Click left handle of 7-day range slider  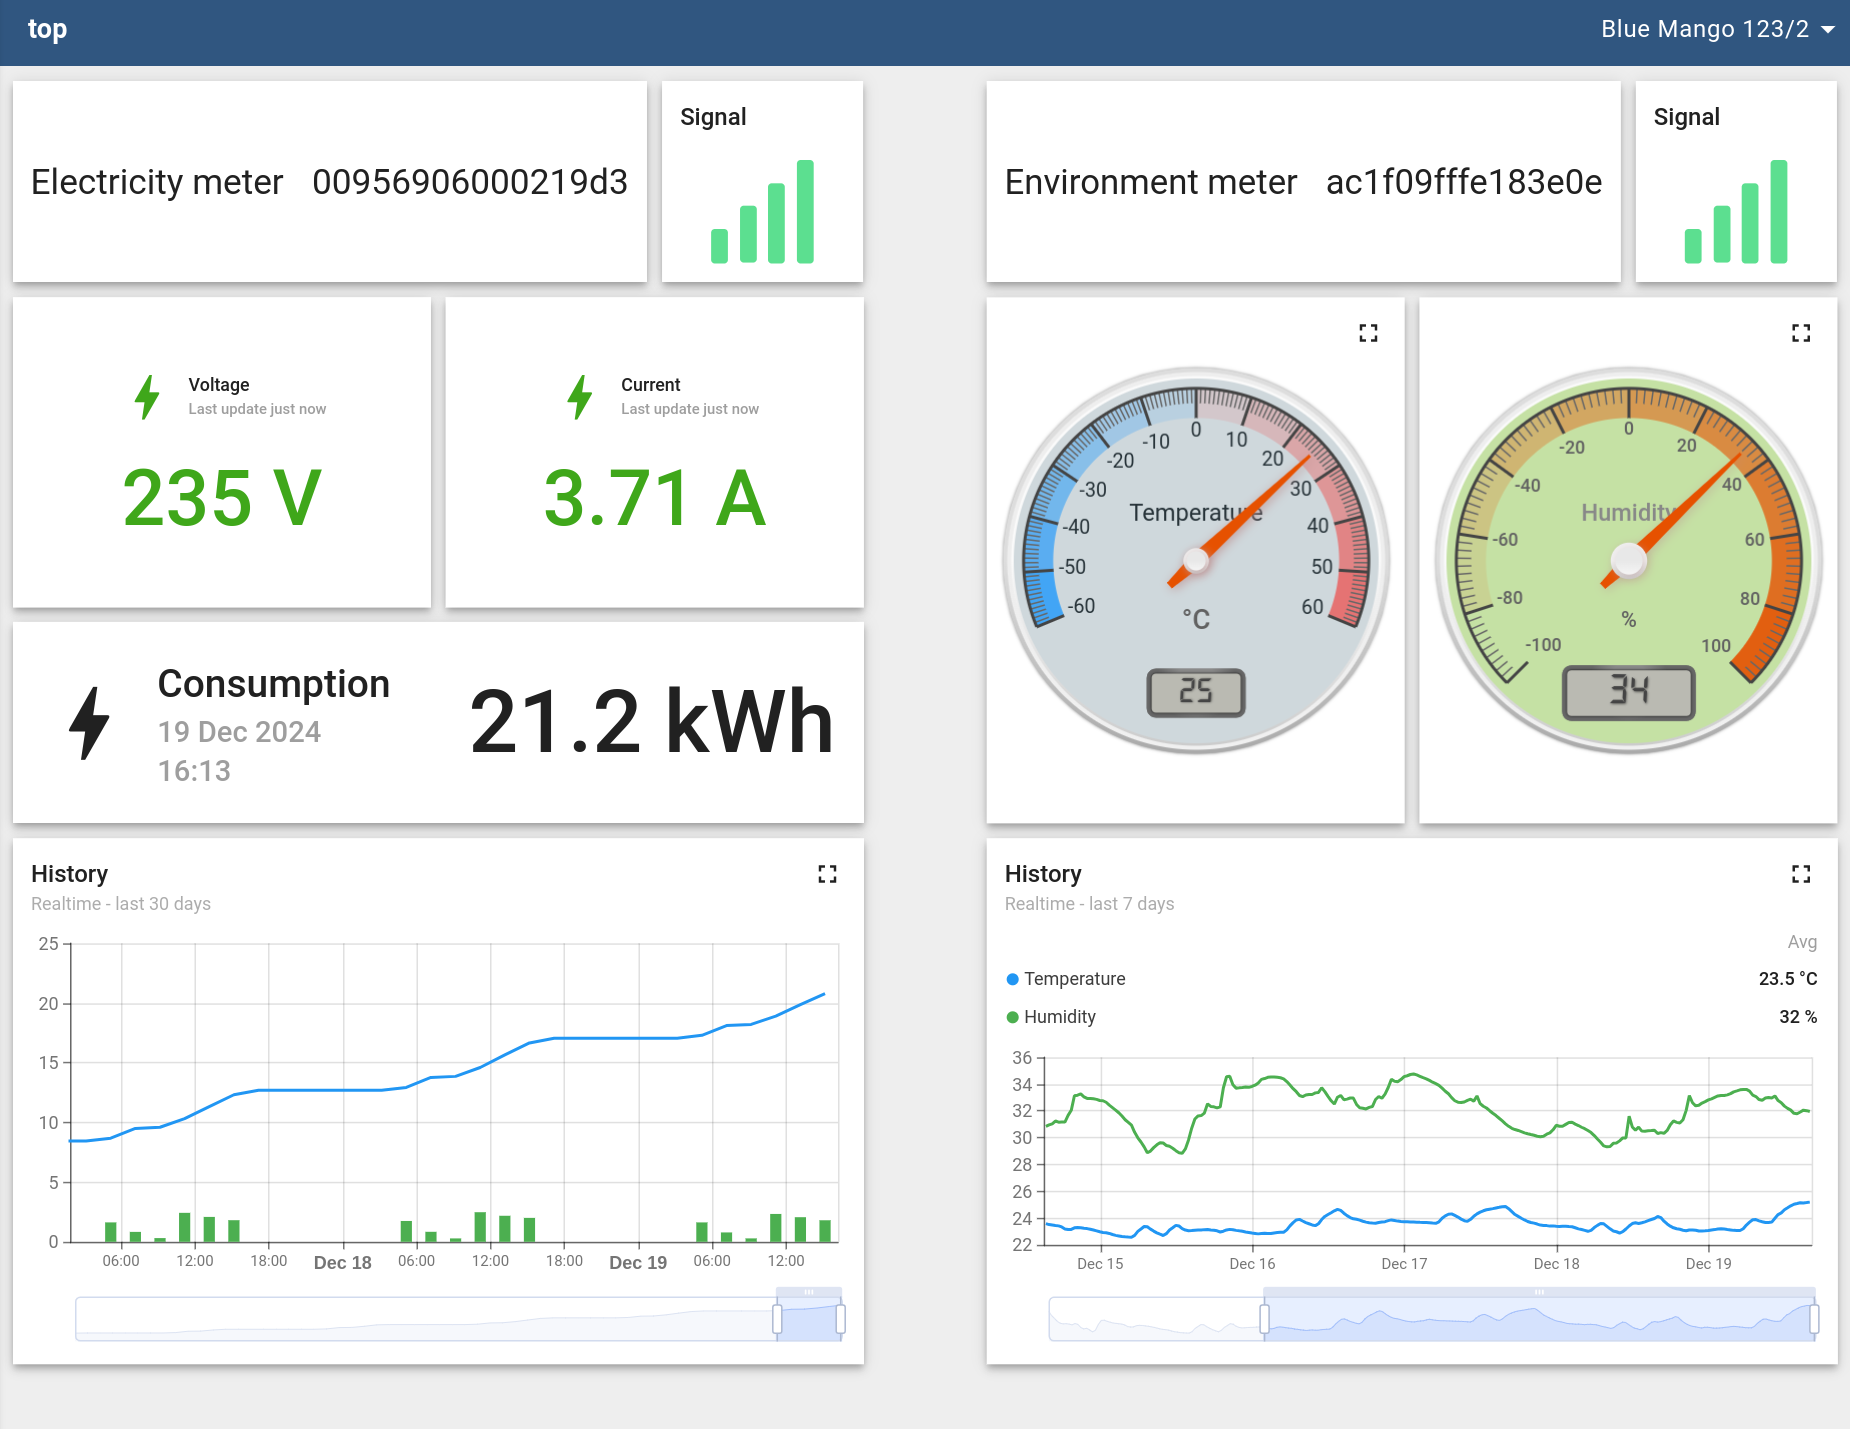click(1264, 1319)
